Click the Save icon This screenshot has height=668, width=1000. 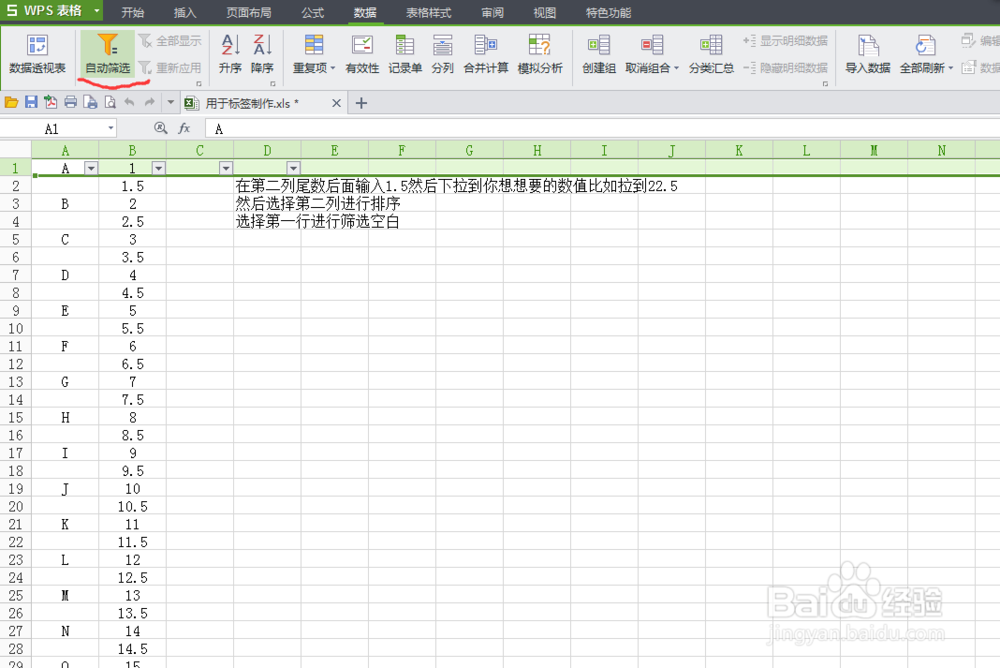tap(31, 102)
